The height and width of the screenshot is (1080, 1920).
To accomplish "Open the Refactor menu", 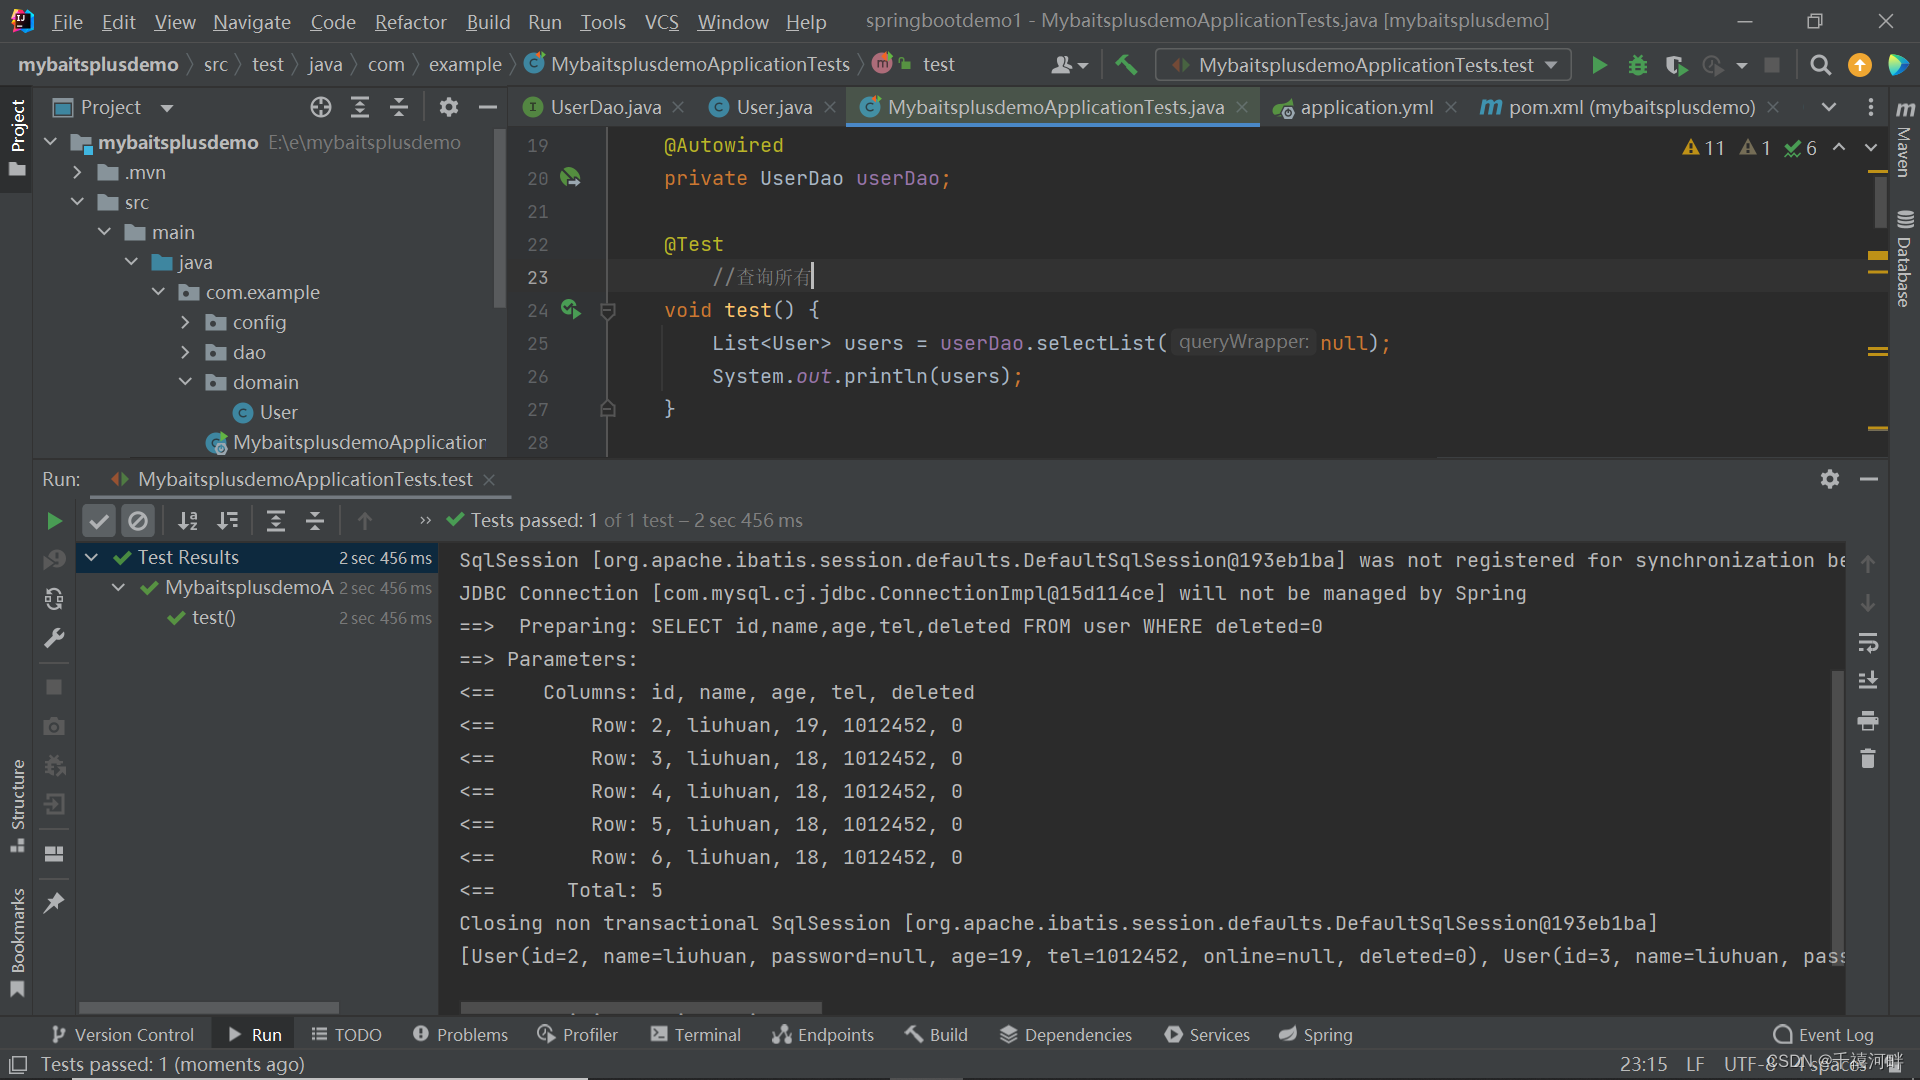I will pos(410,22).
